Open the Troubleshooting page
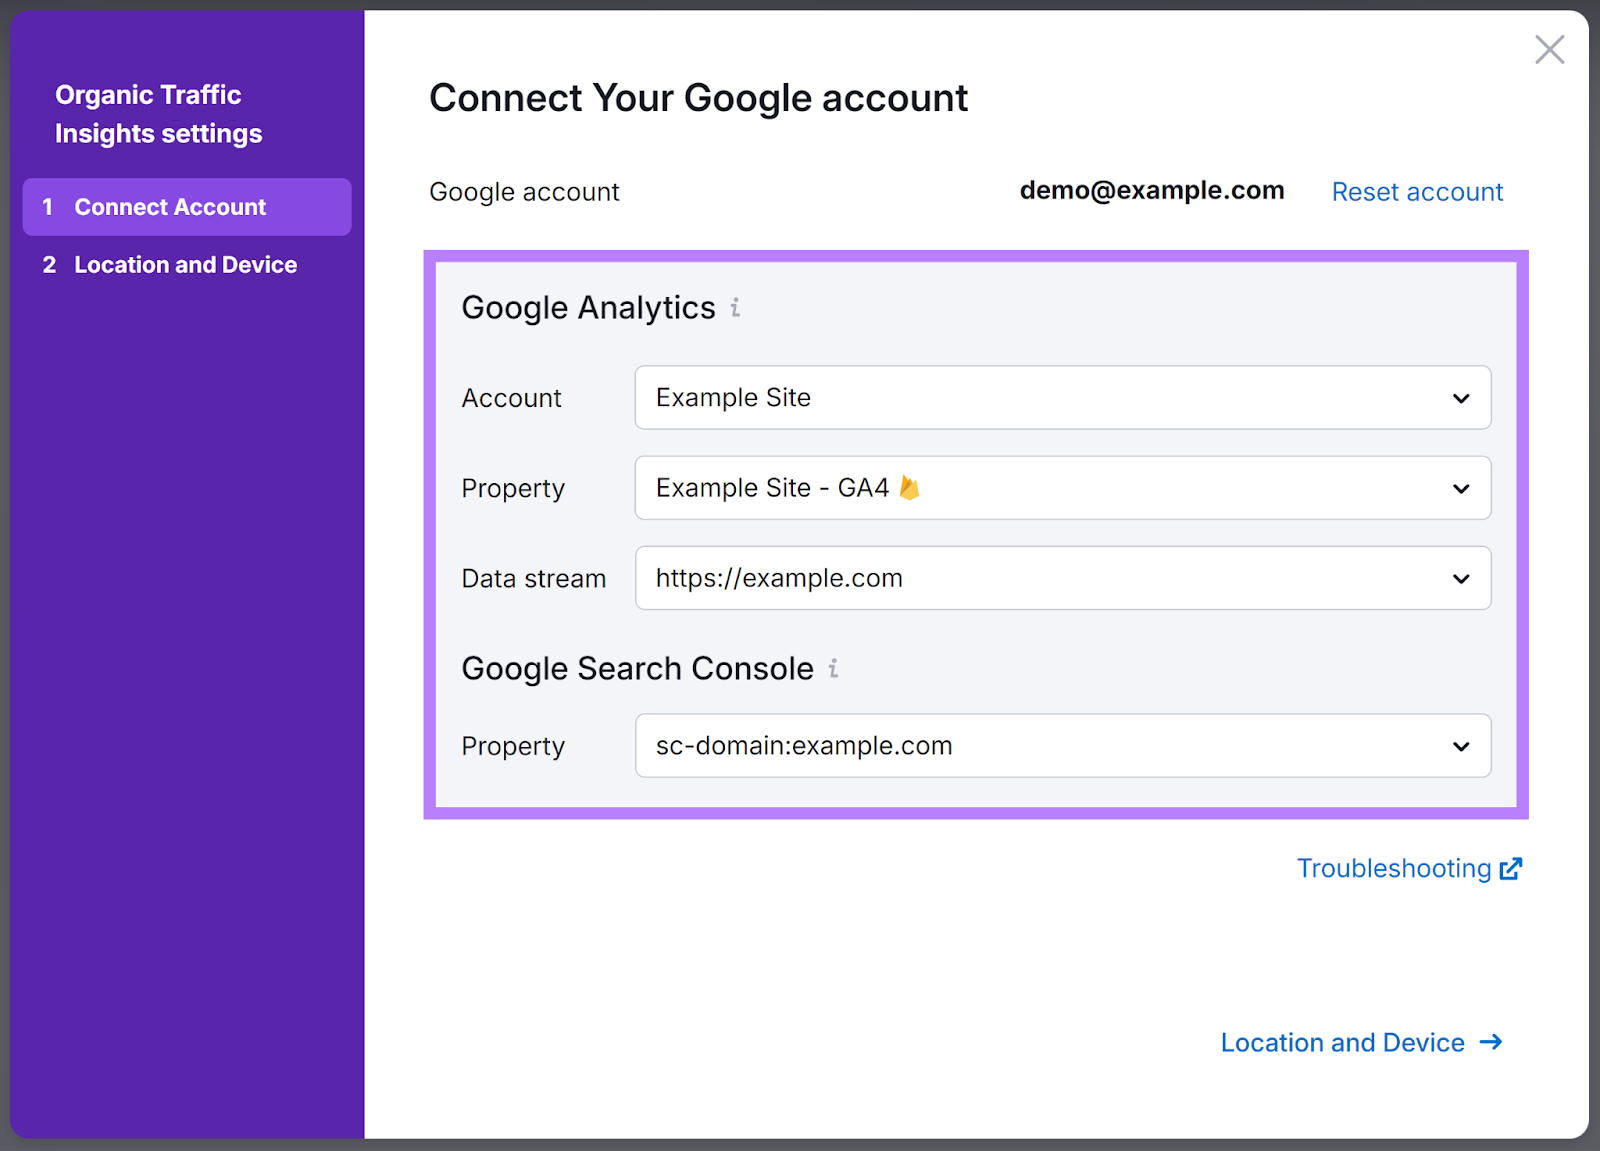The width and height of the screenshot is (1600, 1151). (1394, 868)
